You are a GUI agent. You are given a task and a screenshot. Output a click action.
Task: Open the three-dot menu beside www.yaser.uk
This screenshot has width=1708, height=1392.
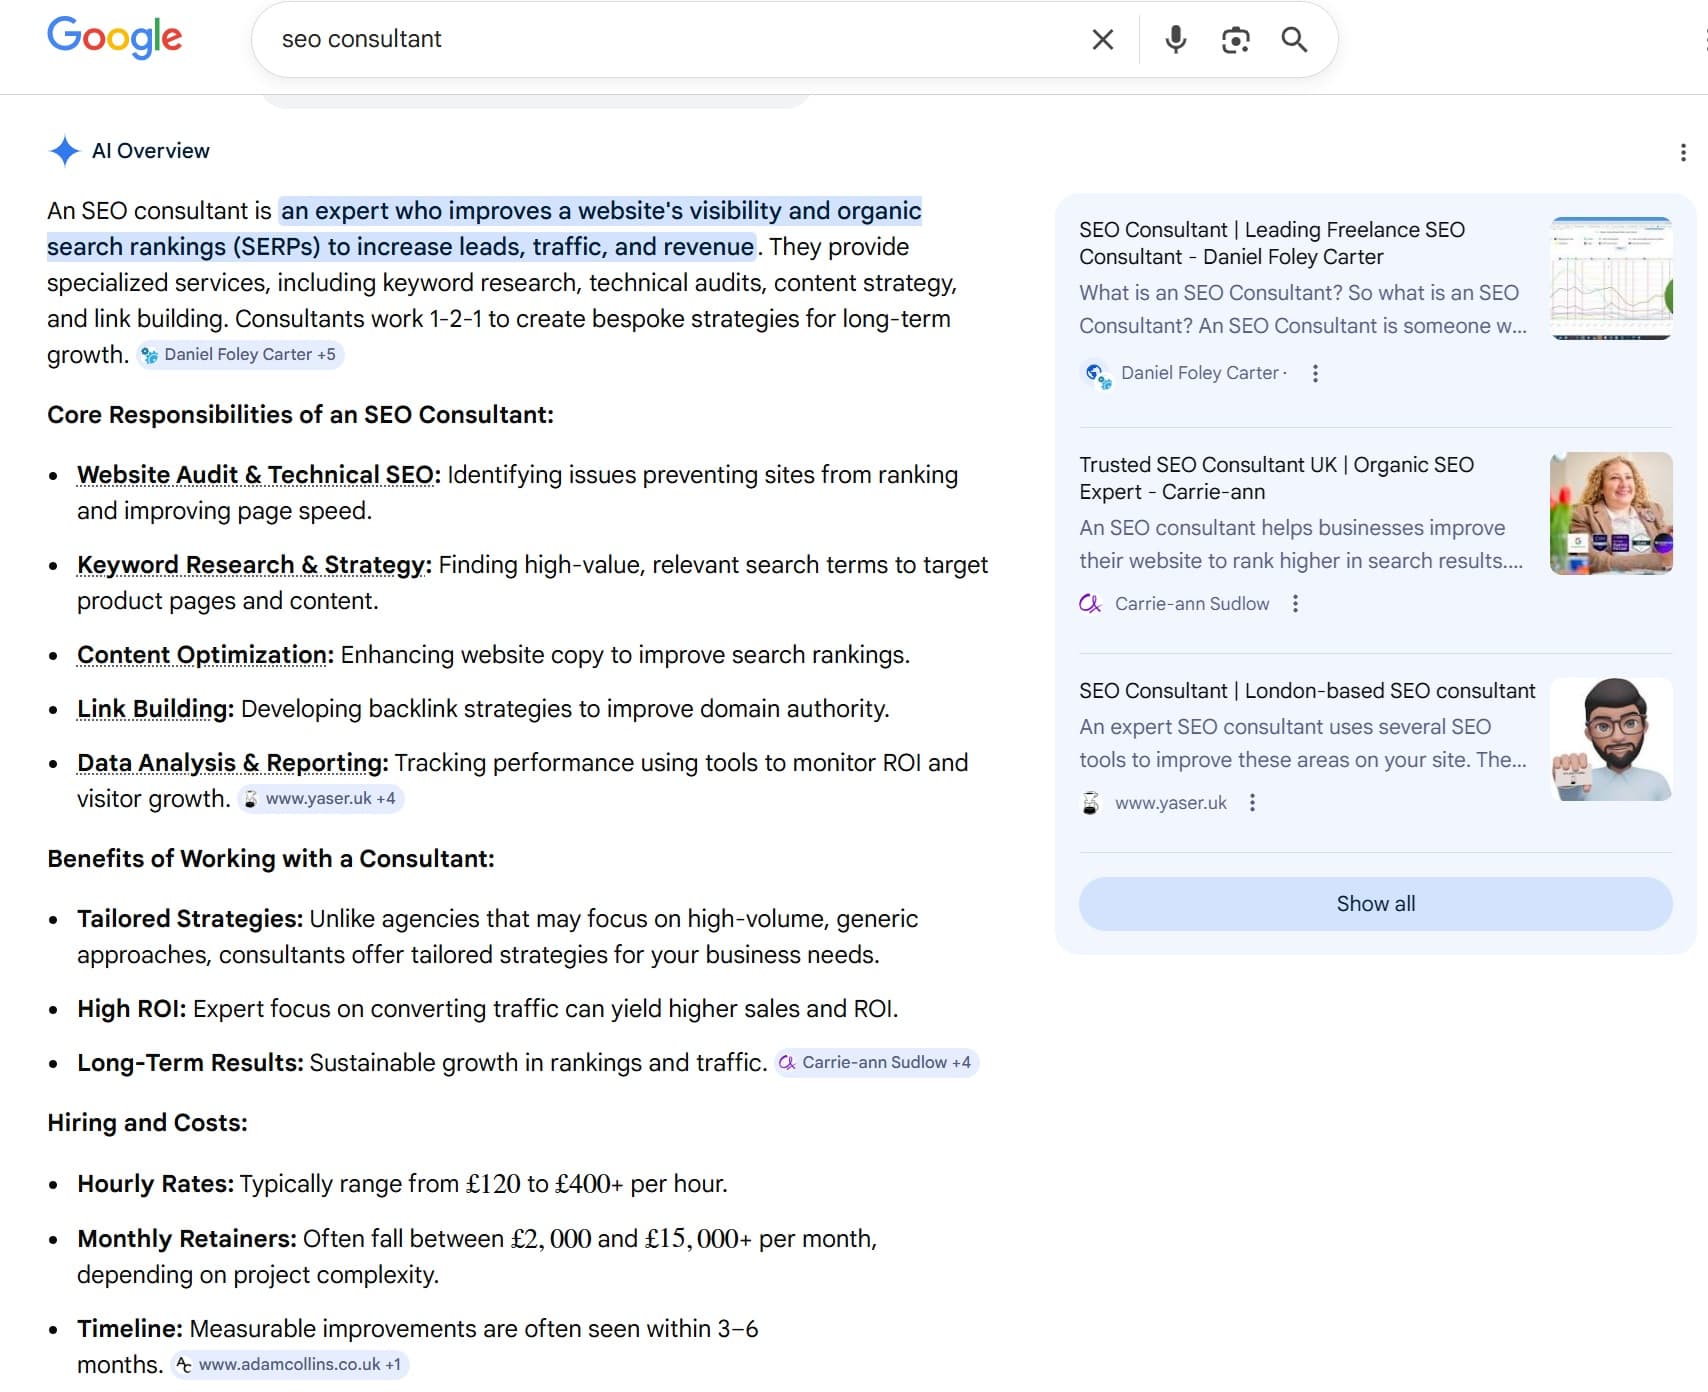click(1252, 803)
